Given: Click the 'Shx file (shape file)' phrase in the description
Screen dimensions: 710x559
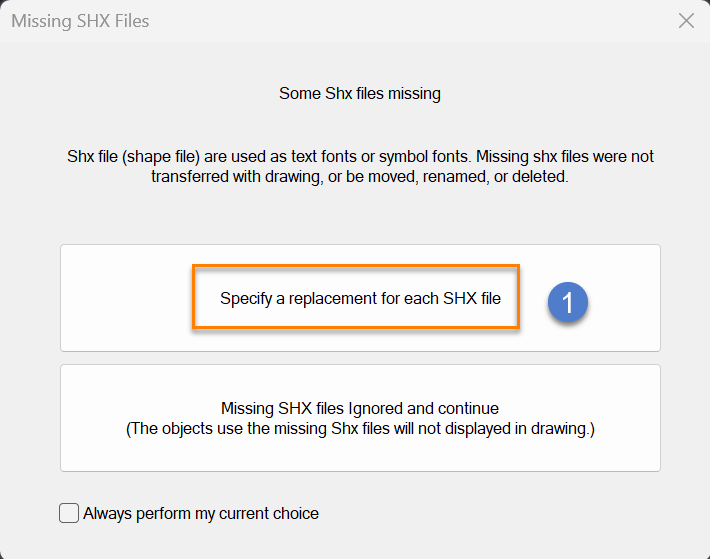Looking at the screenshot, I should click(134, 157).
